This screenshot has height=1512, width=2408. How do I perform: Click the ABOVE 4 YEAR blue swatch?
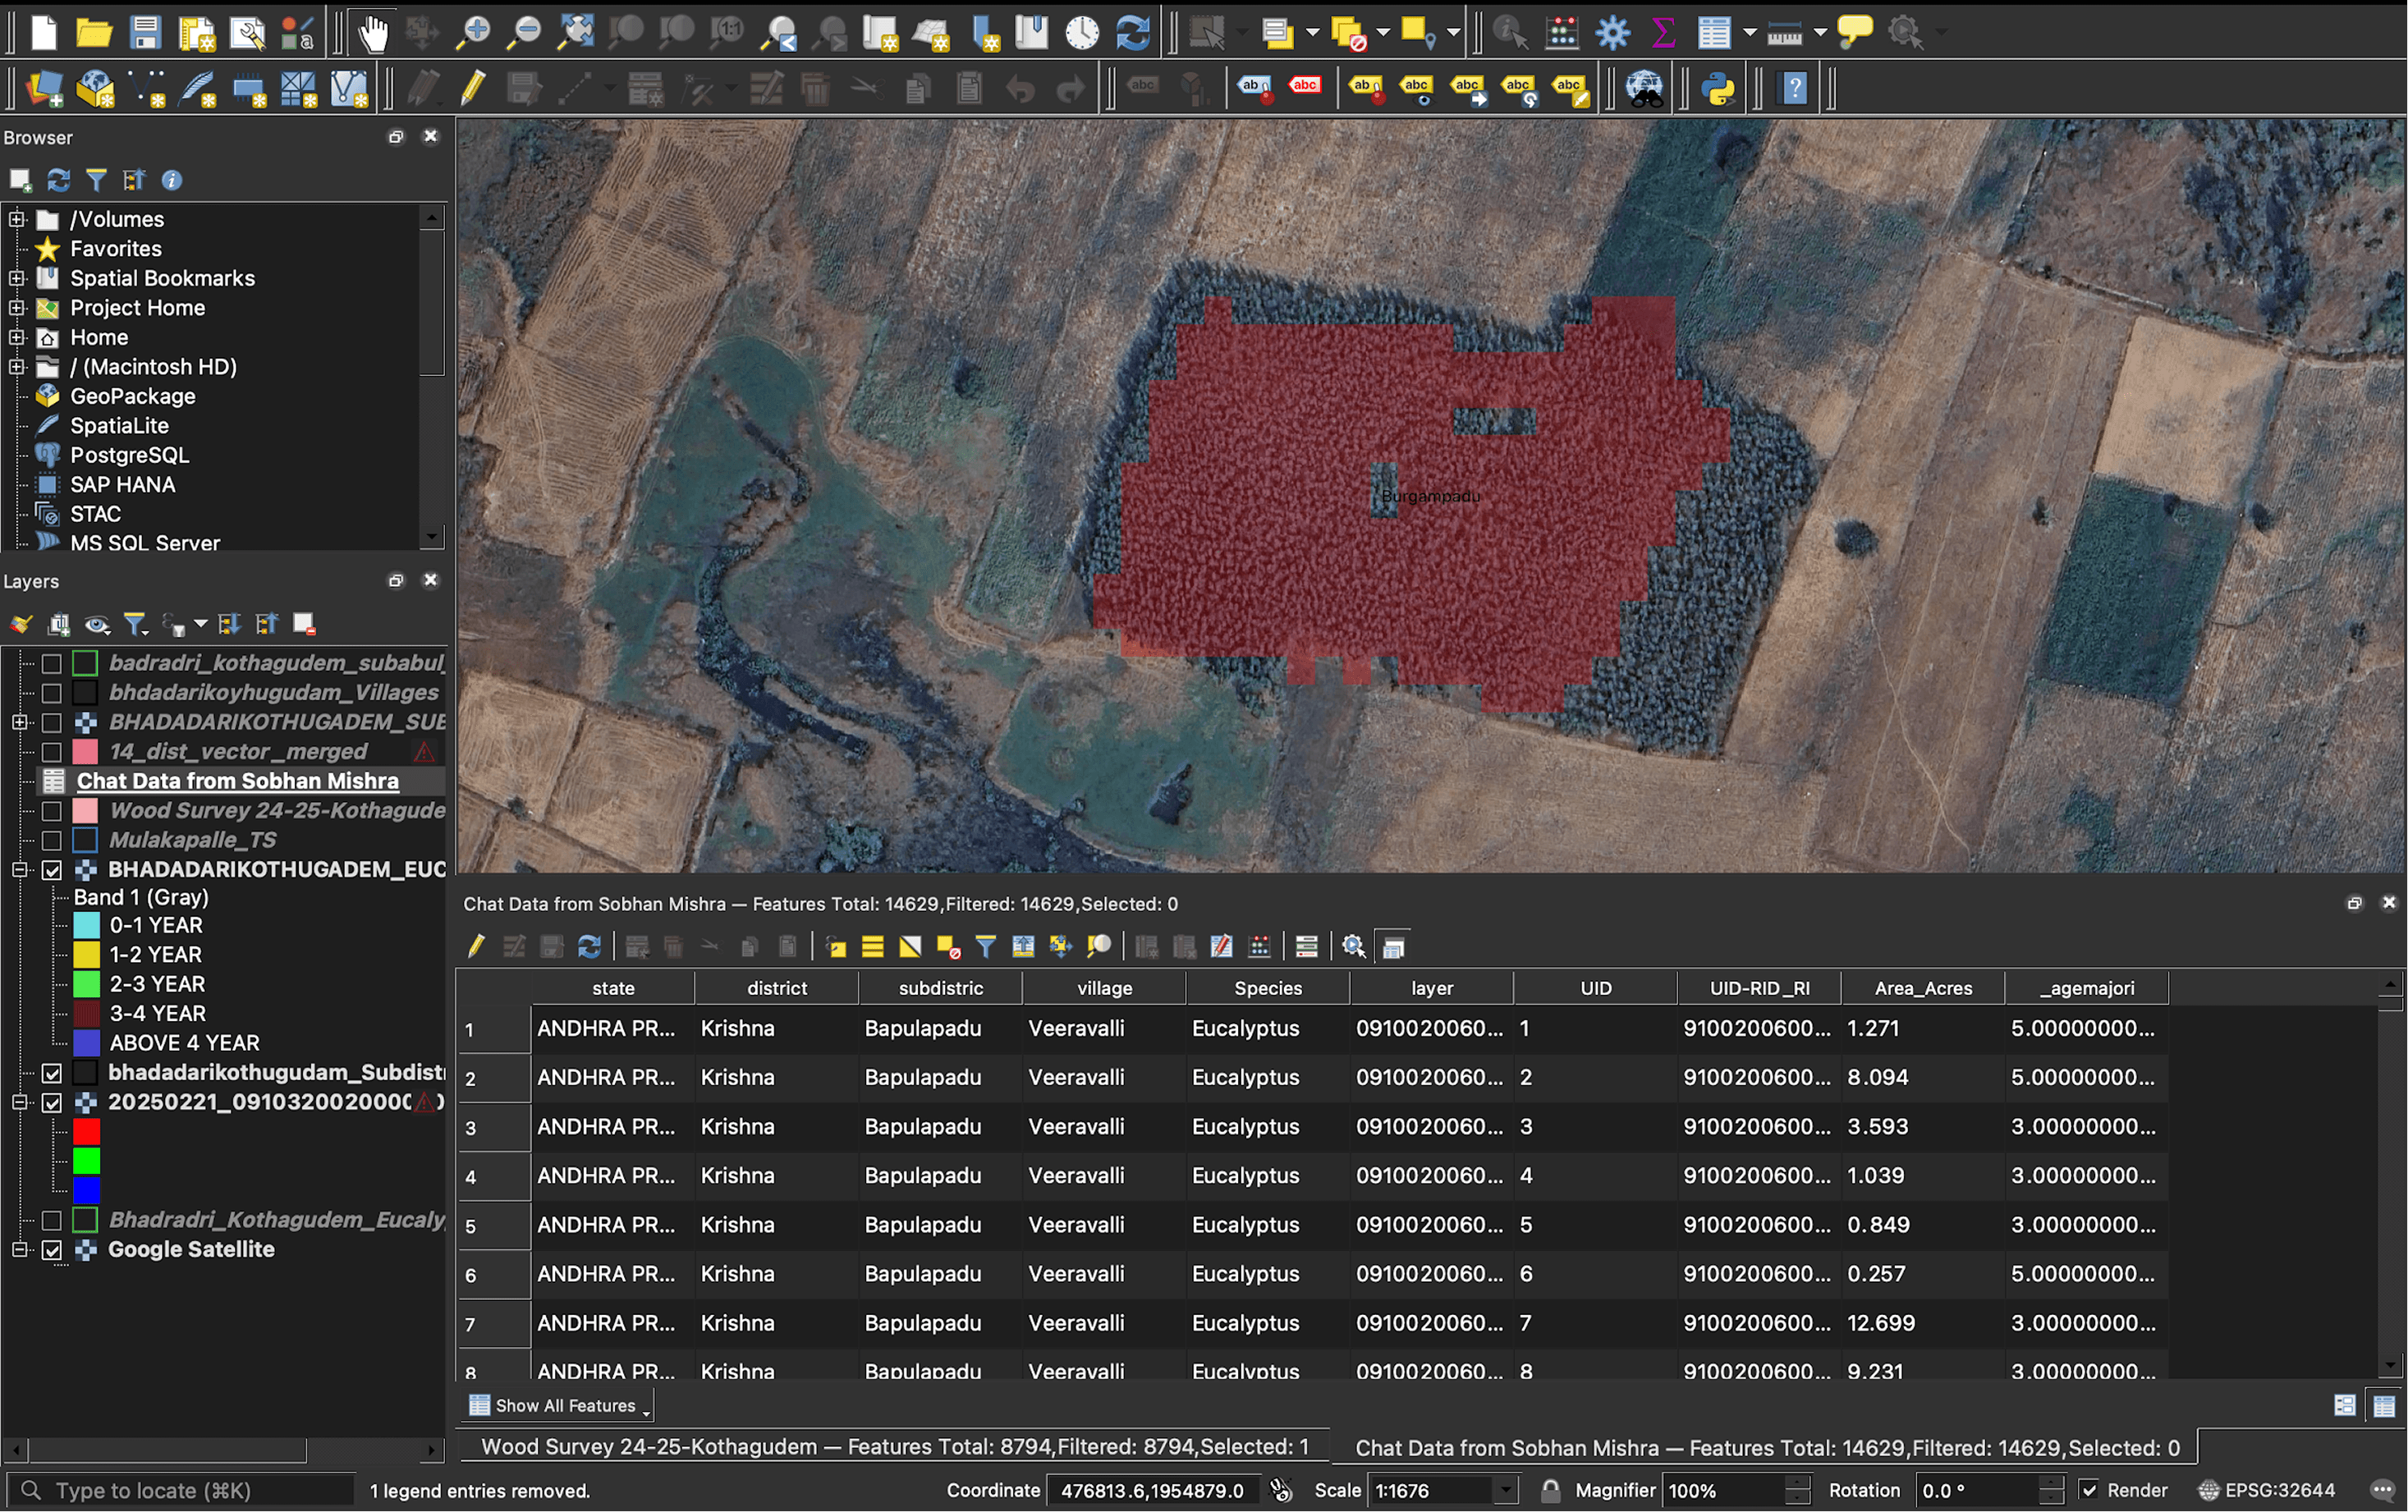[x=87, y=1043]
